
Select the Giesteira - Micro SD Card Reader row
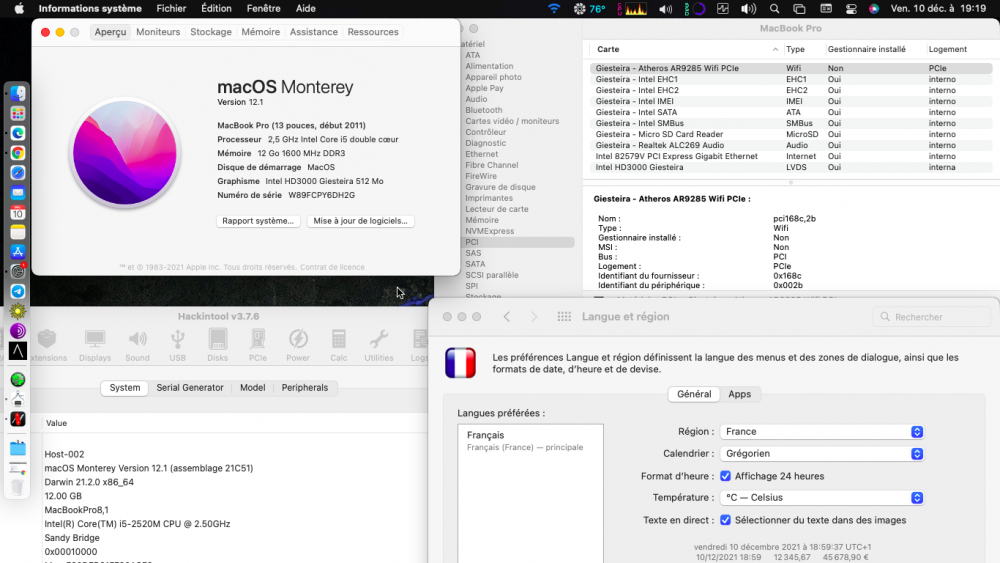click(791, 135)
